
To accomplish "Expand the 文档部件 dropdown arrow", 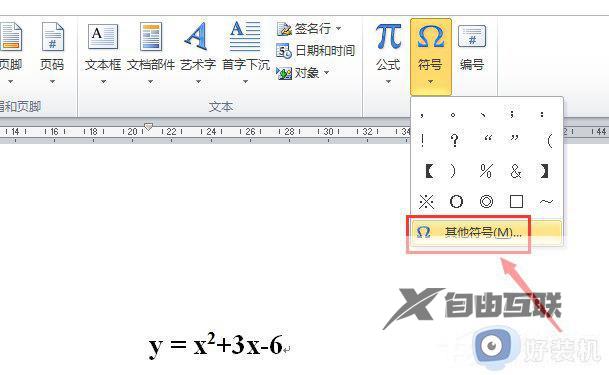I will coord(150,82).
